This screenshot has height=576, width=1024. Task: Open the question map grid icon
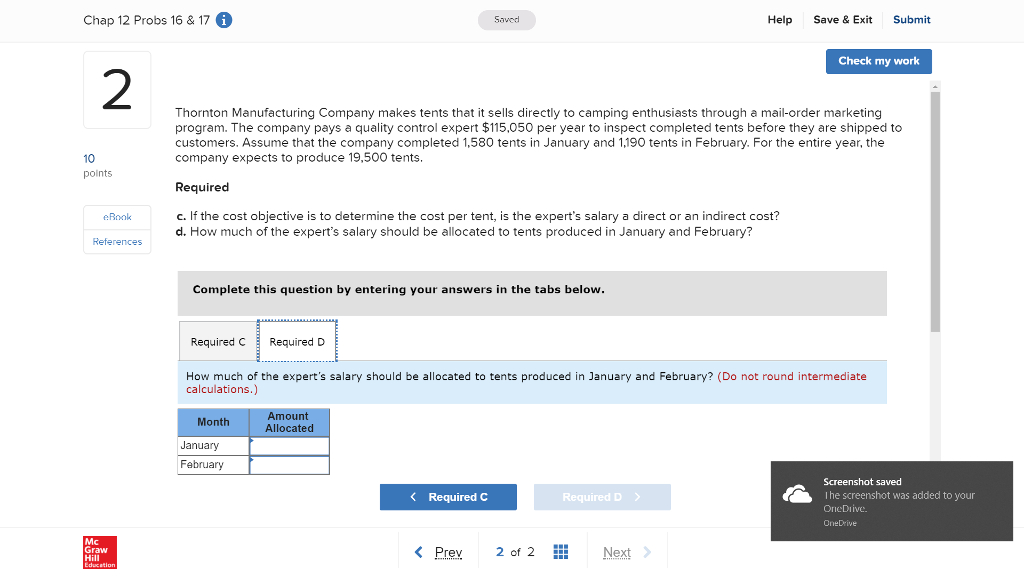click(x=560, y=551)
